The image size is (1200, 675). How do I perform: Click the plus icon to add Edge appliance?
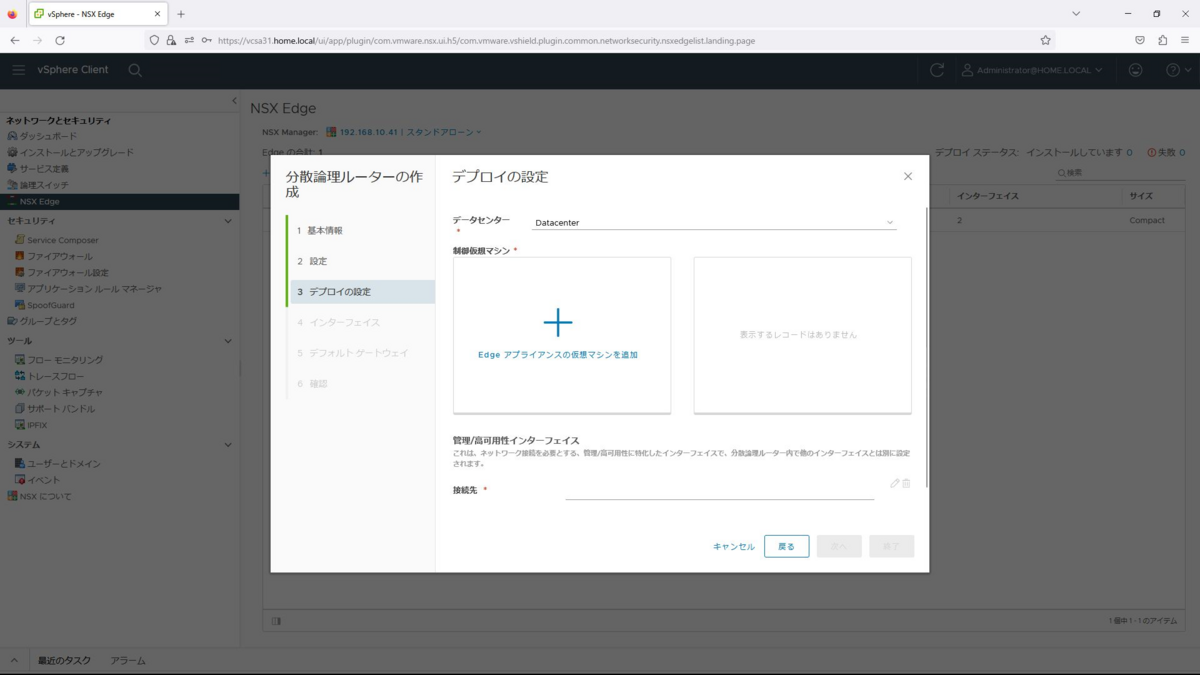point(558,322)
